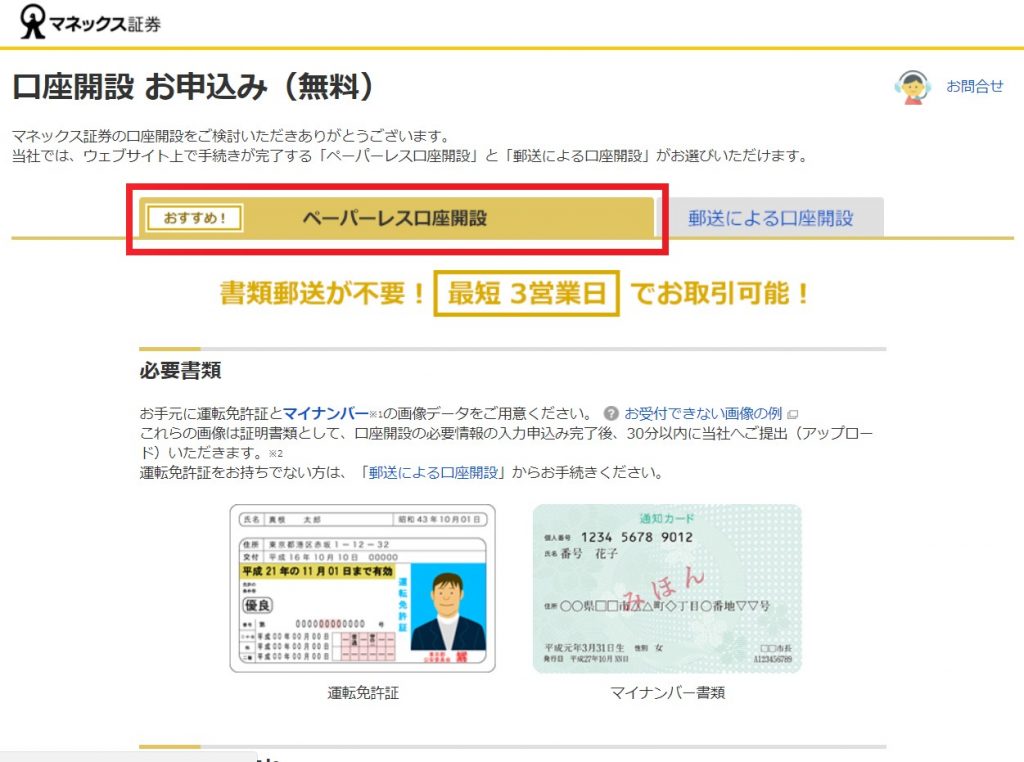Open the お受付できない画像の例 link
Image resolution: width=1024 pixels, height=762 pixels.
pyautogui.click(x=703, y=413)
